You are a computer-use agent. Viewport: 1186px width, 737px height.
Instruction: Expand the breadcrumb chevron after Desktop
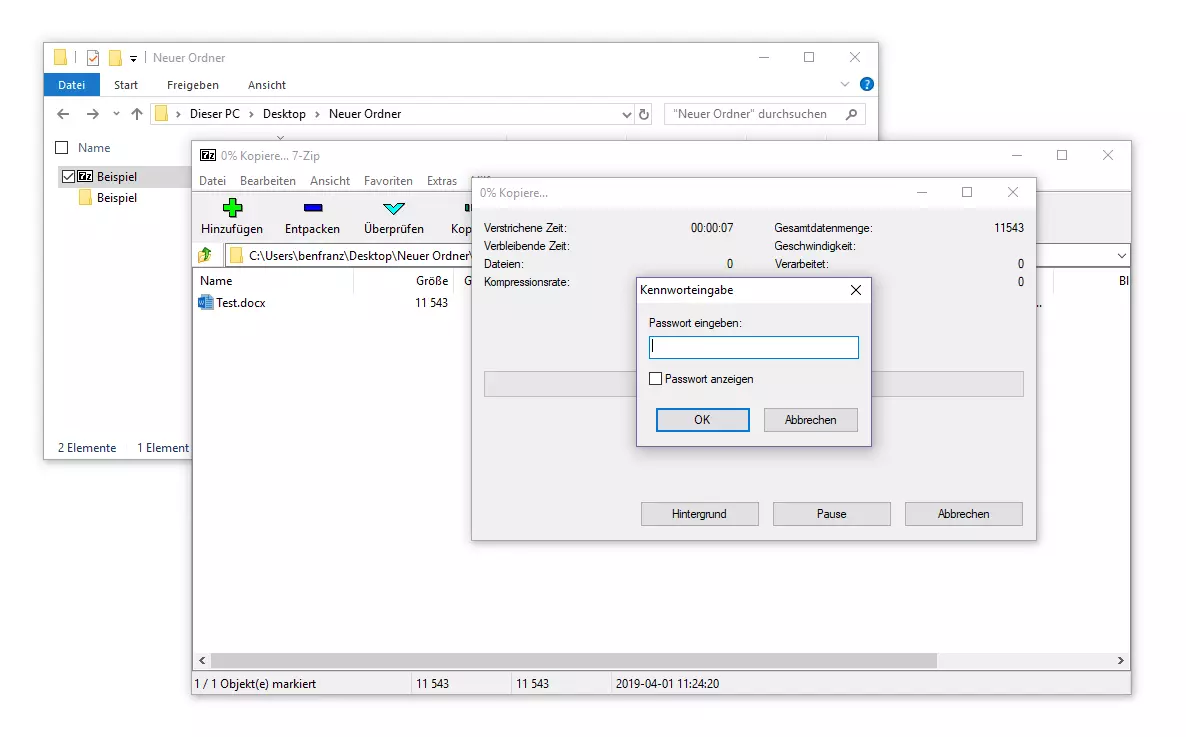pyautogui.click(x=318, y=114)
